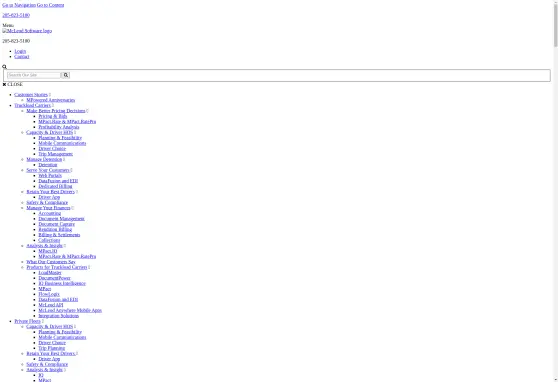Expand the arrow beside Customer Stories
This screenshot has width=558, height=382.
(50, 95)
